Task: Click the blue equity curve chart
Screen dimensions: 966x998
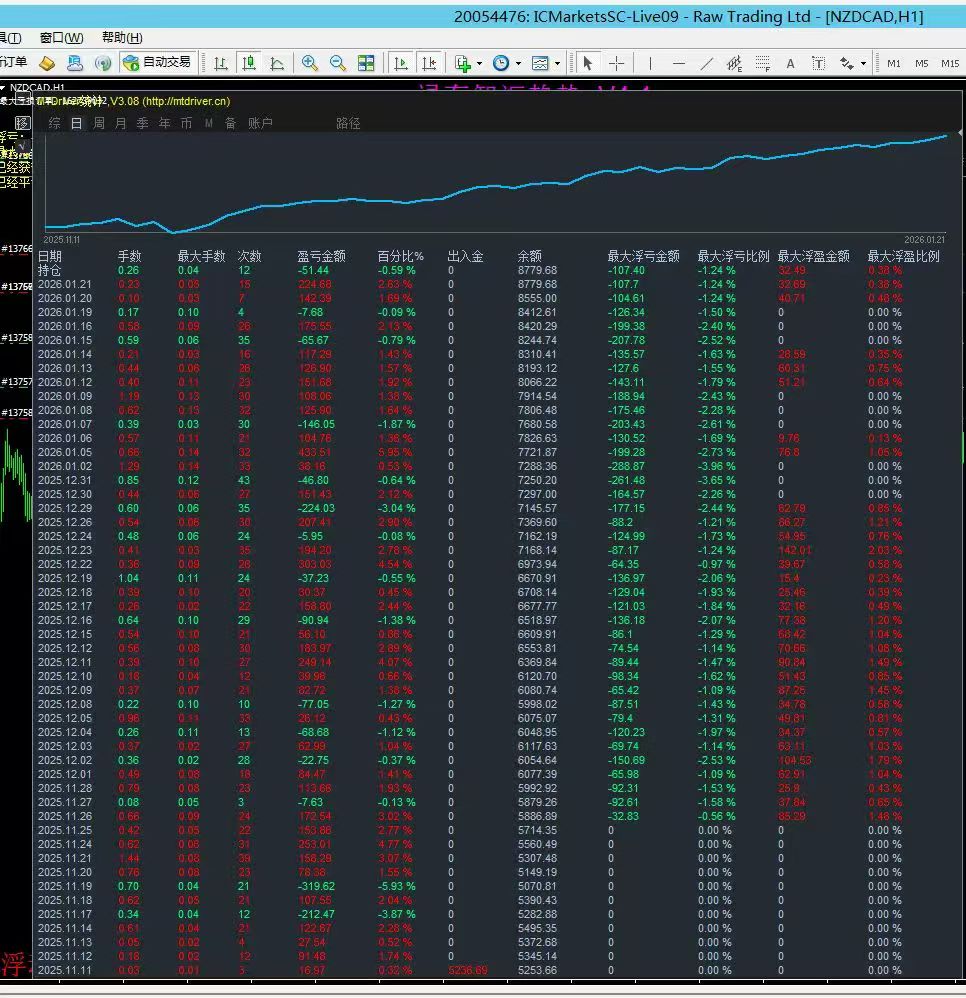Action: click(495, 184)
